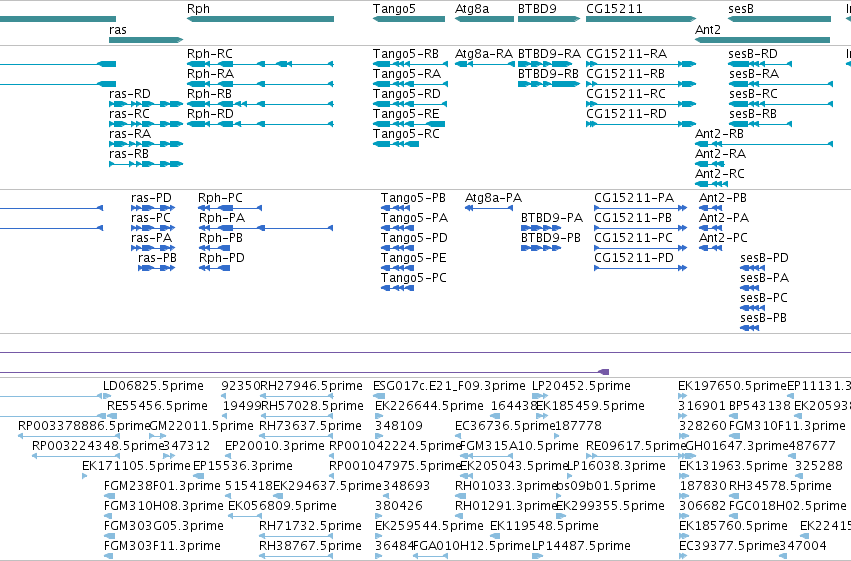The height and width of the screenshot is (561, 851).
Task: Select EST EK056809.5prime
Action: pyautogui.click(x=282, y=506)
